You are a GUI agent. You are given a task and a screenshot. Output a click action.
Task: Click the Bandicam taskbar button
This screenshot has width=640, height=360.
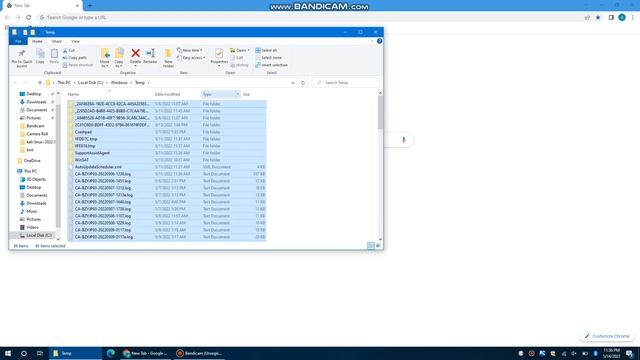pyautogui.click(x=199, y=353)
